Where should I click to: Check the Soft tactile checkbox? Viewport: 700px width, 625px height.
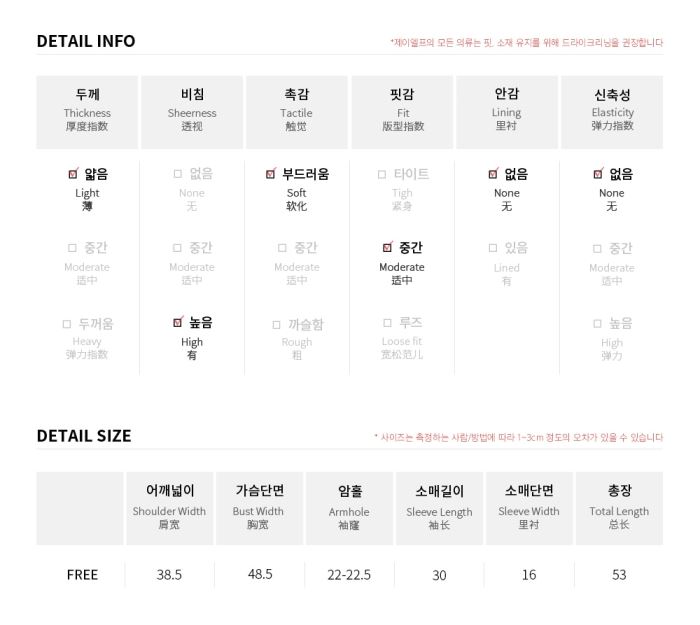[271, 174]
